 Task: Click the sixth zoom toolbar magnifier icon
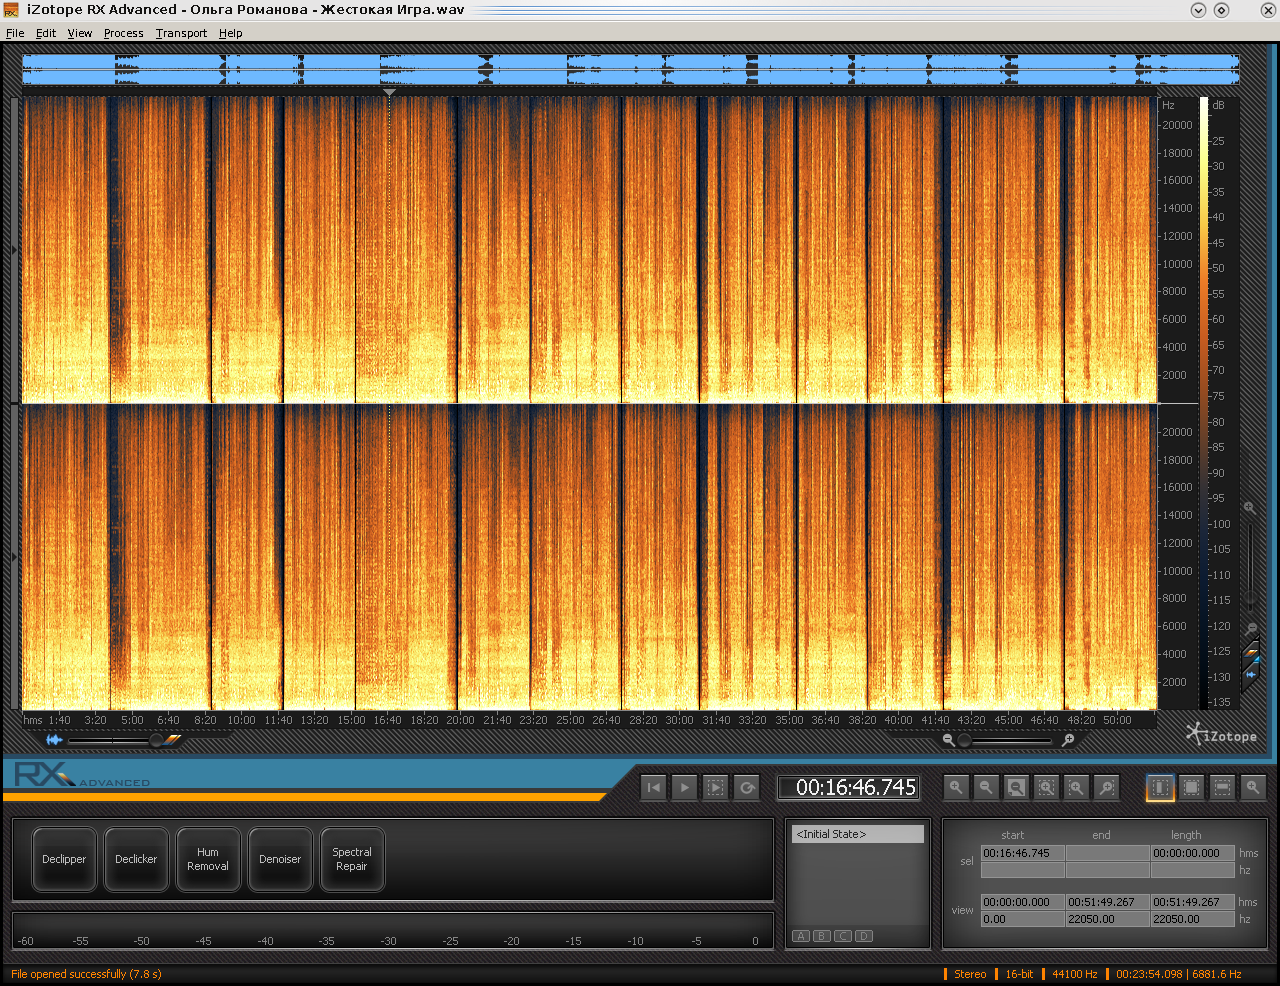tap(1106, 788)
